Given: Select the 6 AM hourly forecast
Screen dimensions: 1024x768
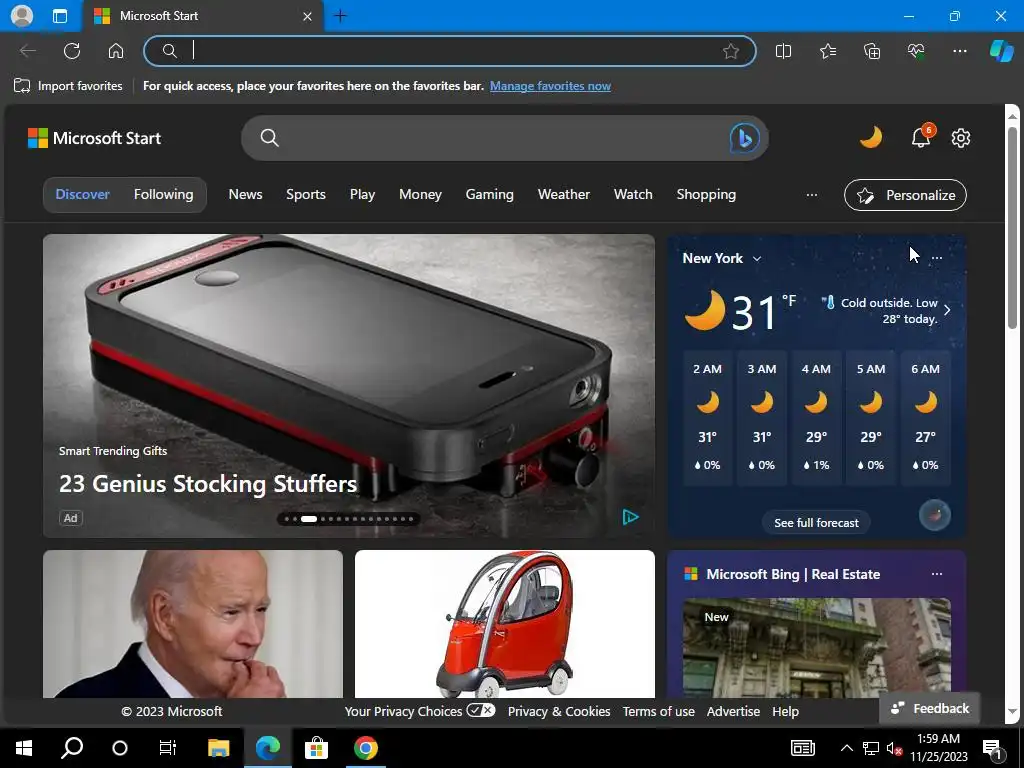Looking at the screenshot, I should (925, 417).
